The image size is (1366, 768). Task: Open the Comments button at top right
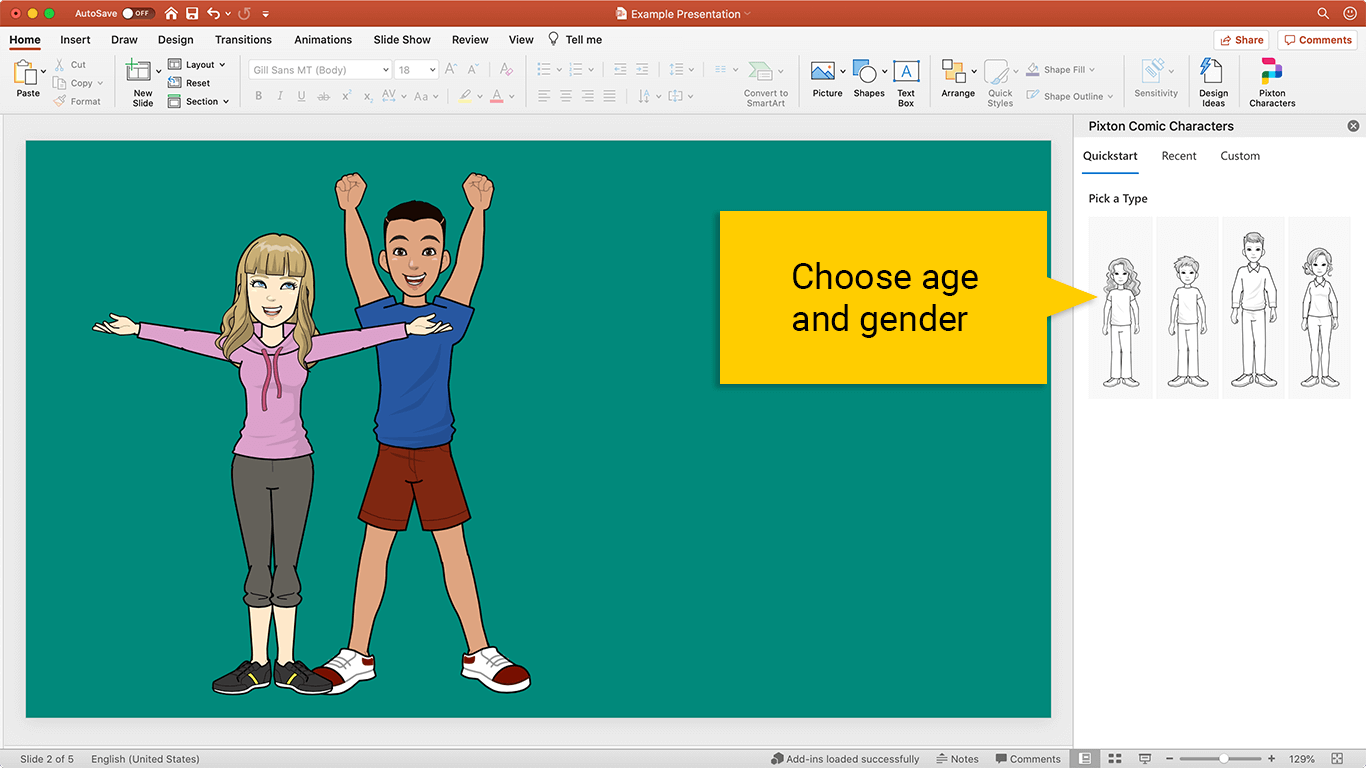(1317, 40)
